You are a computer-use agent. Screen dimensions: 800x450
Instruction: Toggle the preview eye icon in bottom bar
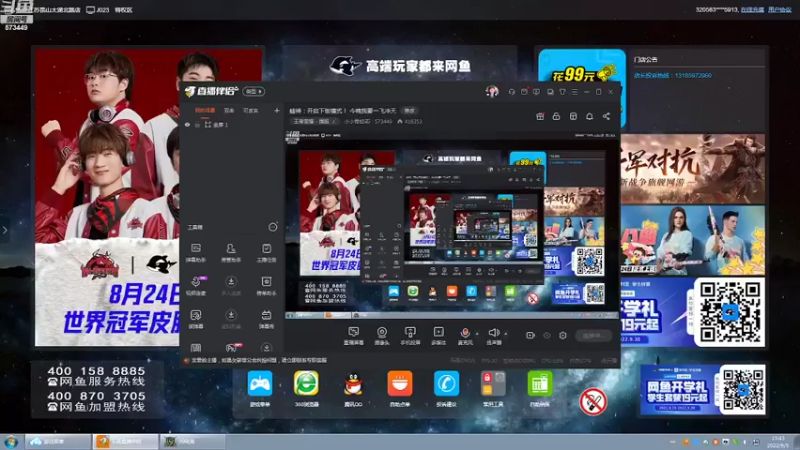pyautogui.click(x=546, y=335)
